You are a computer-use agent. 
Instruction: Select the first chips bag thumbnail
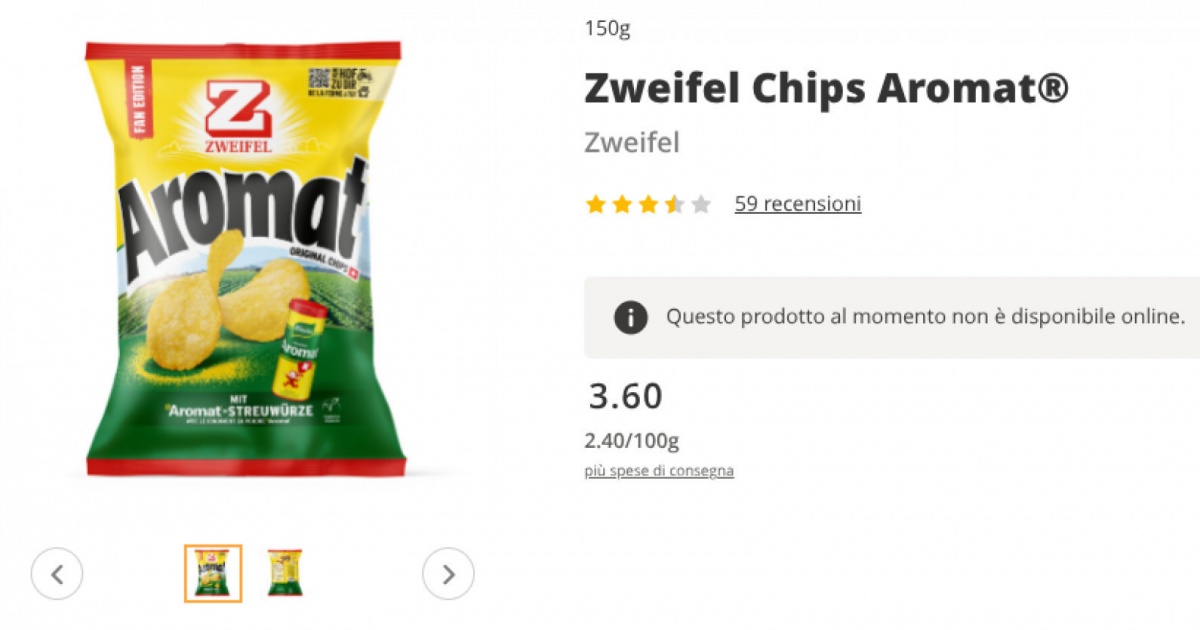[213, 573]
